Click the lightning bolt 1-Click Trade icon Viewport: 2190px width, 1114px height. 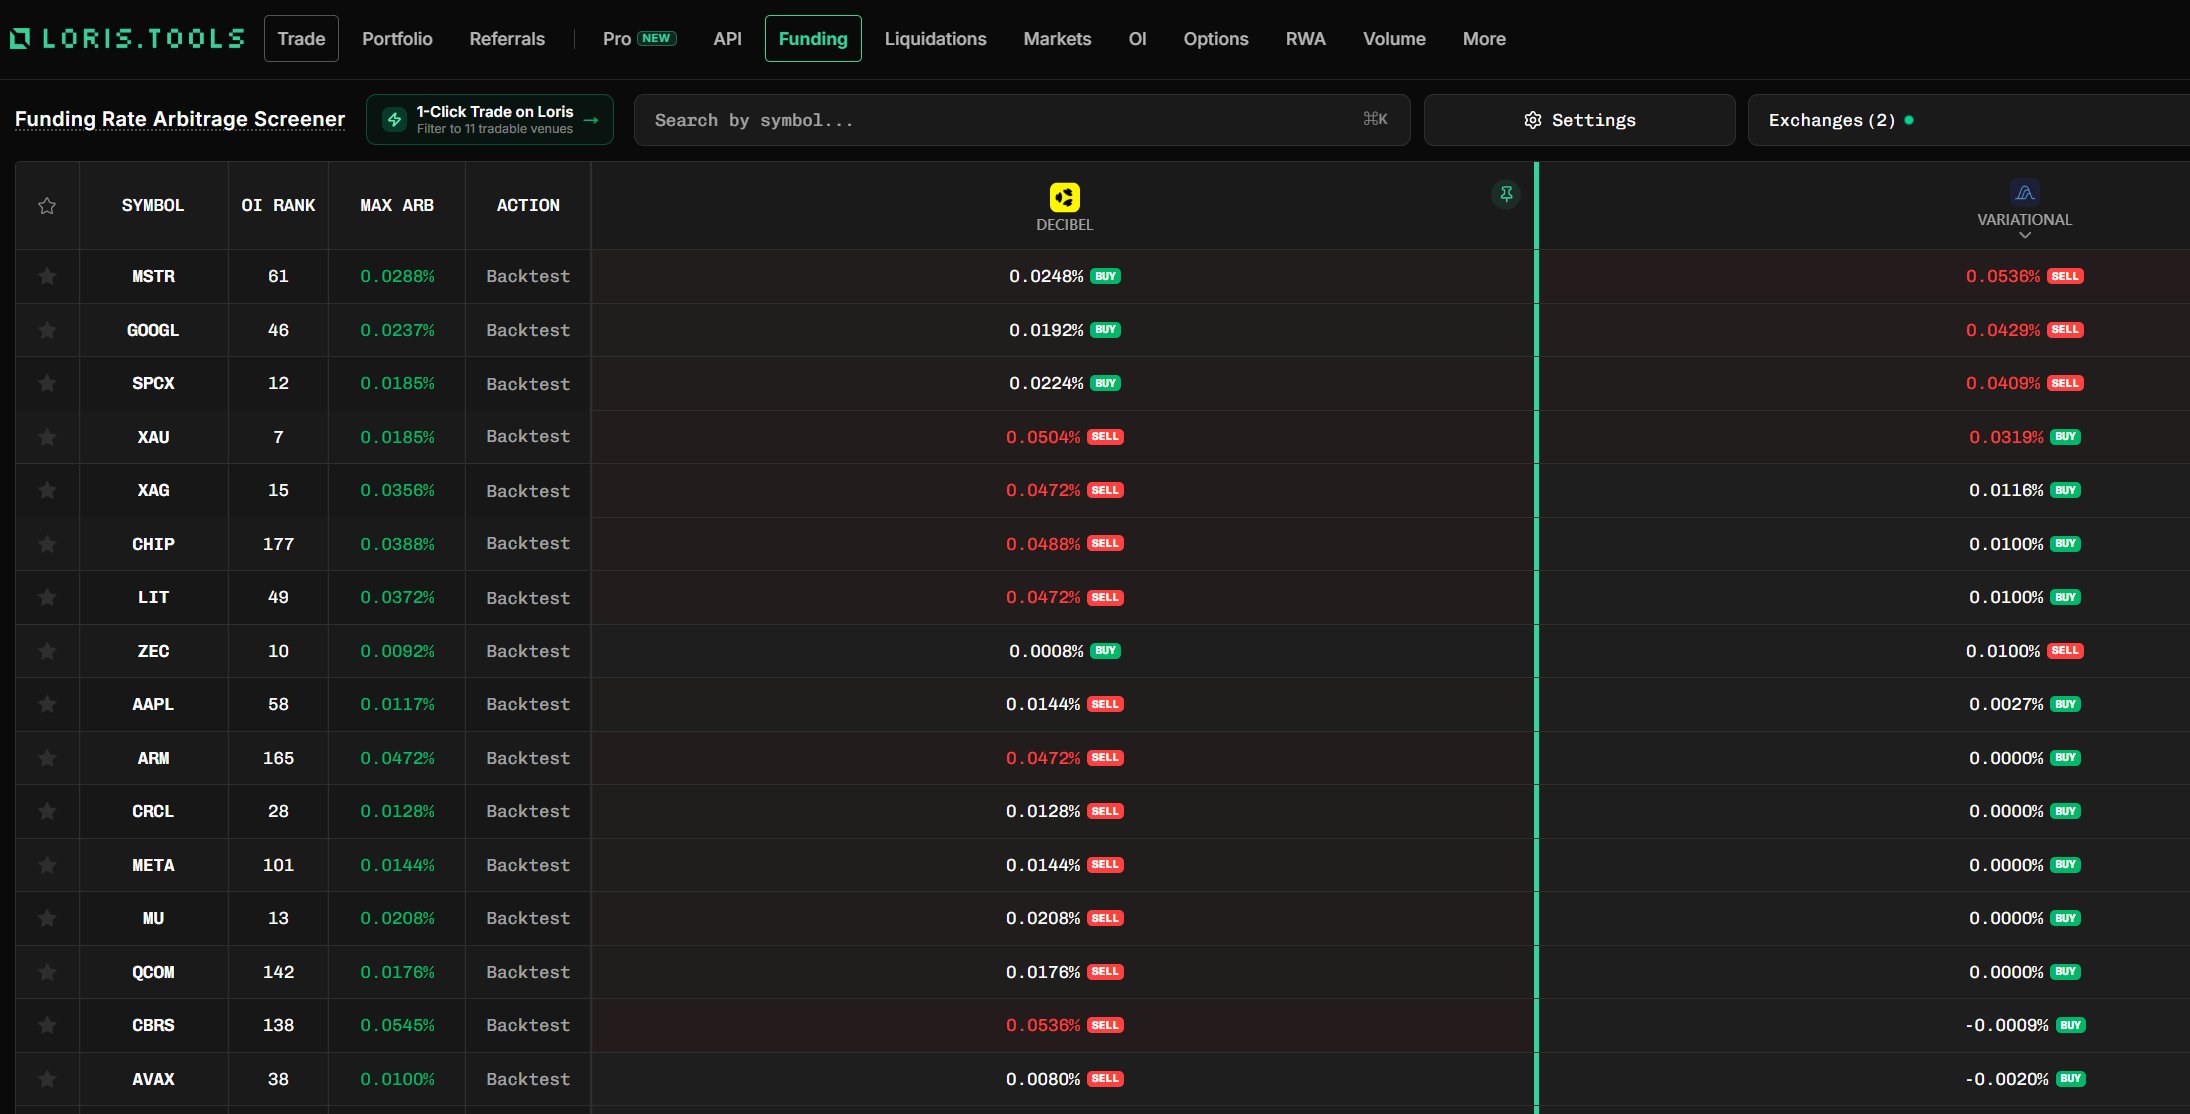(x=395, y=120)
